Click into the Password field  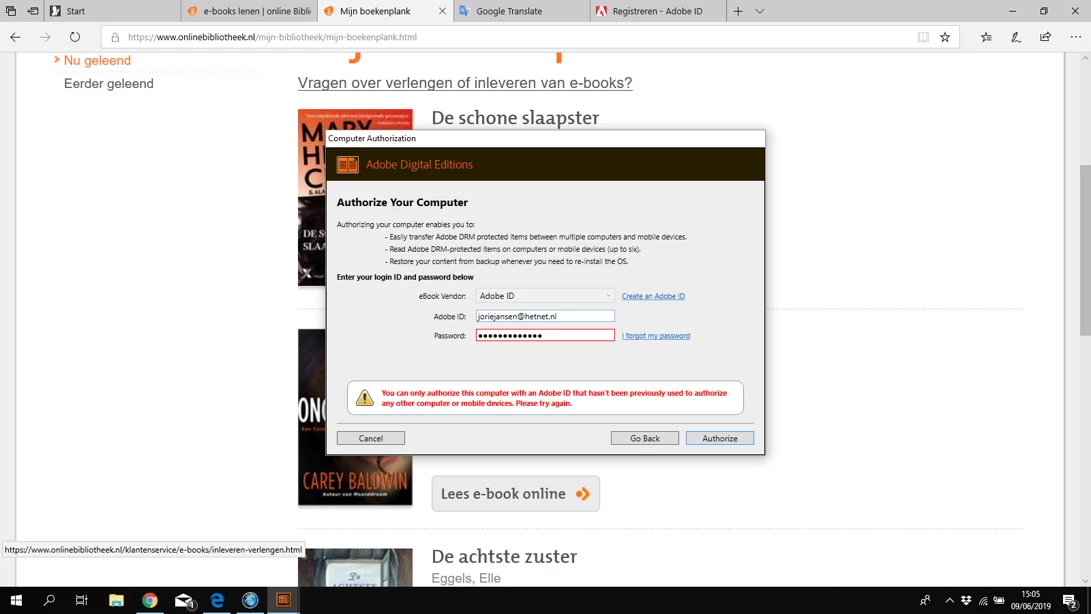pos(545,336)
